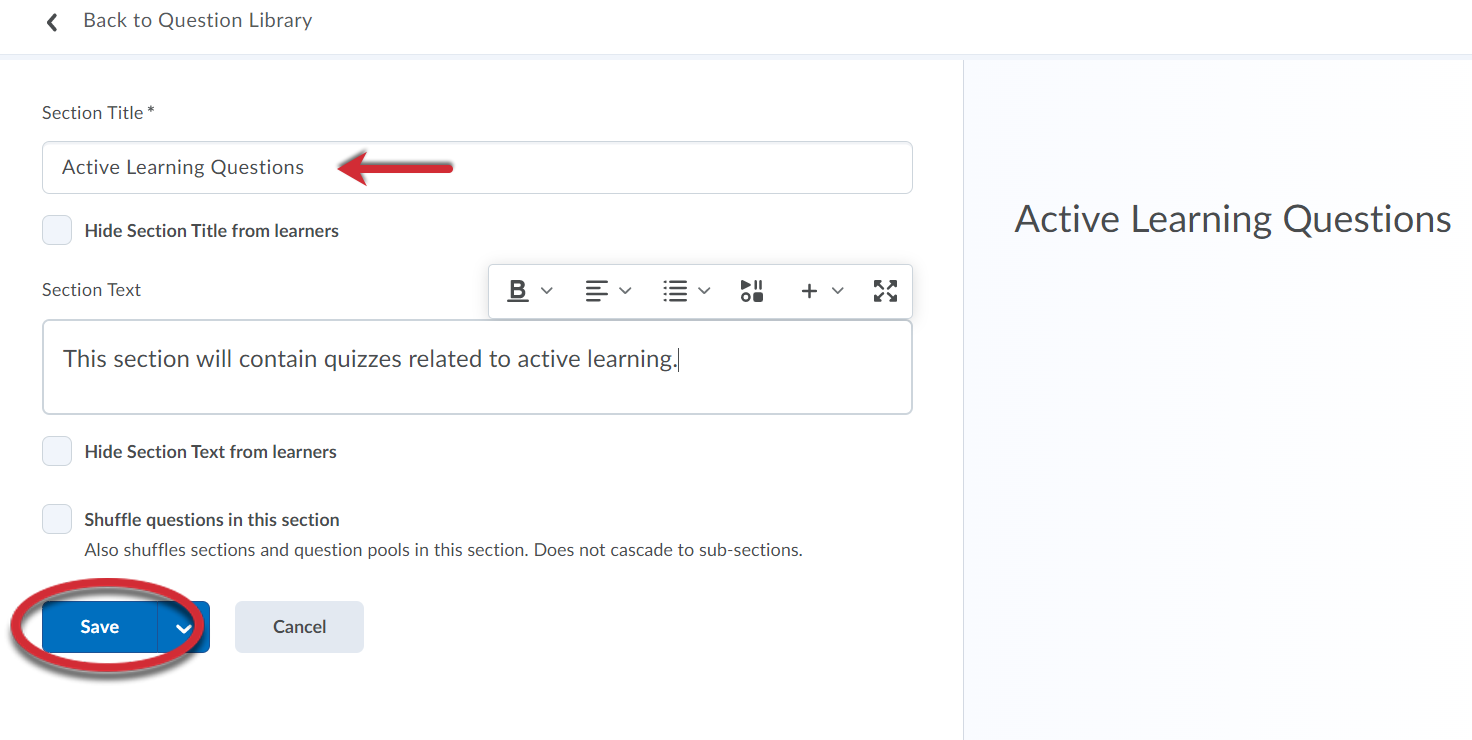This screenshot has height=740, width=1472.
Task: Click the bullet list icon
Action: (x=678, y=290)
